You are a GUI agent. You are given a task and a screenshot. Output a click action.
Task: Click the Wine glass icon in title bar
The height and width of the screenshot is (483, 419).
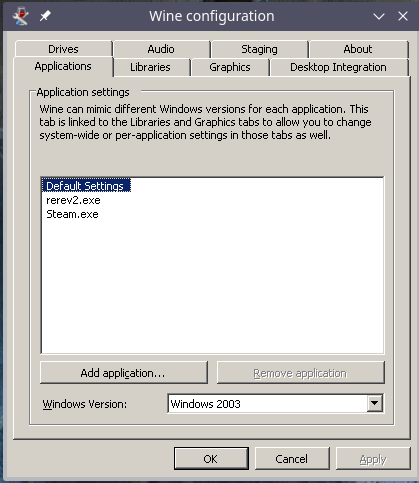pos(20,16)
